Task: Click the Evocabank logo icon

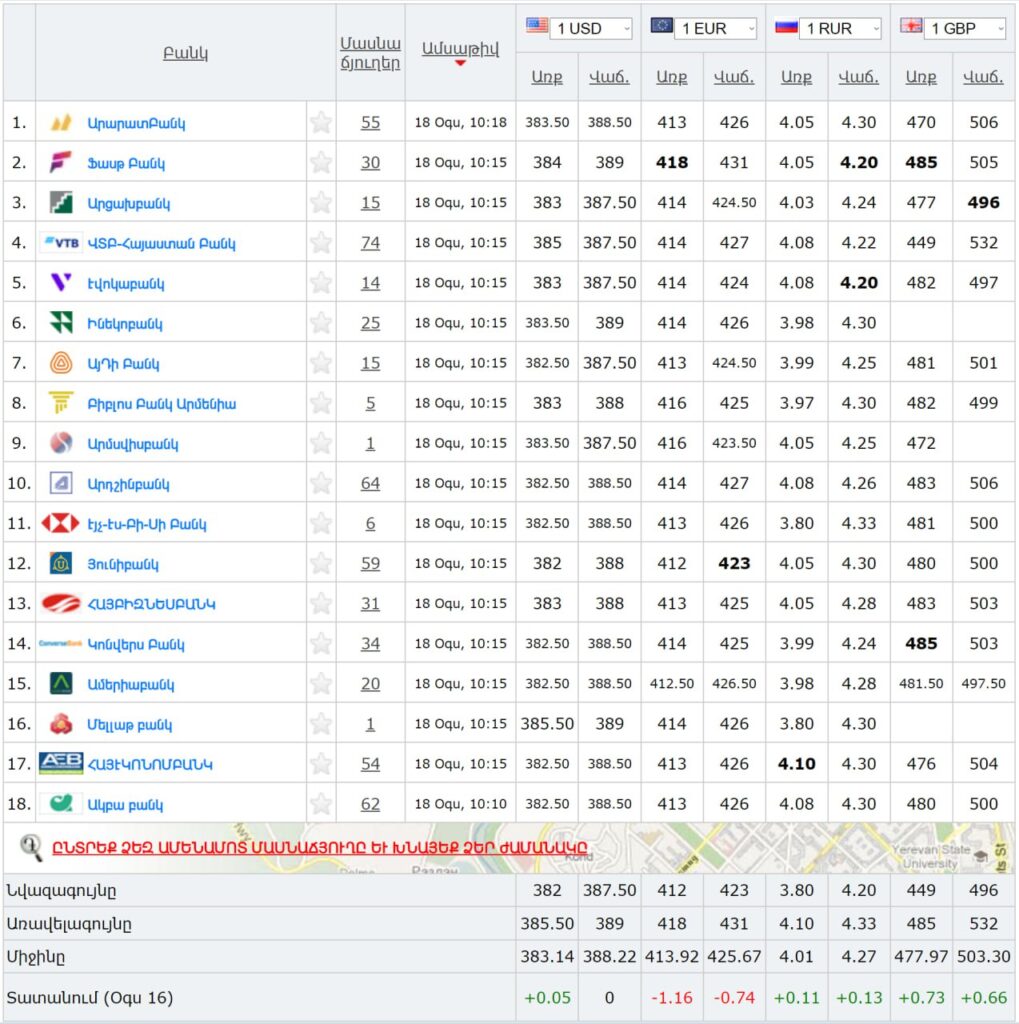Action: (61, 283)
